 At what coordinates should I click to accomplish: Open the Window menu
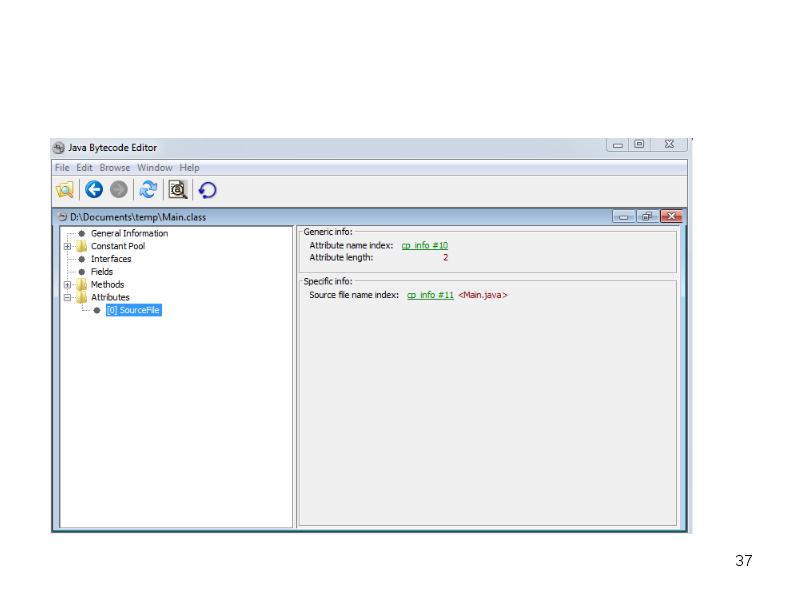[154, 168]
